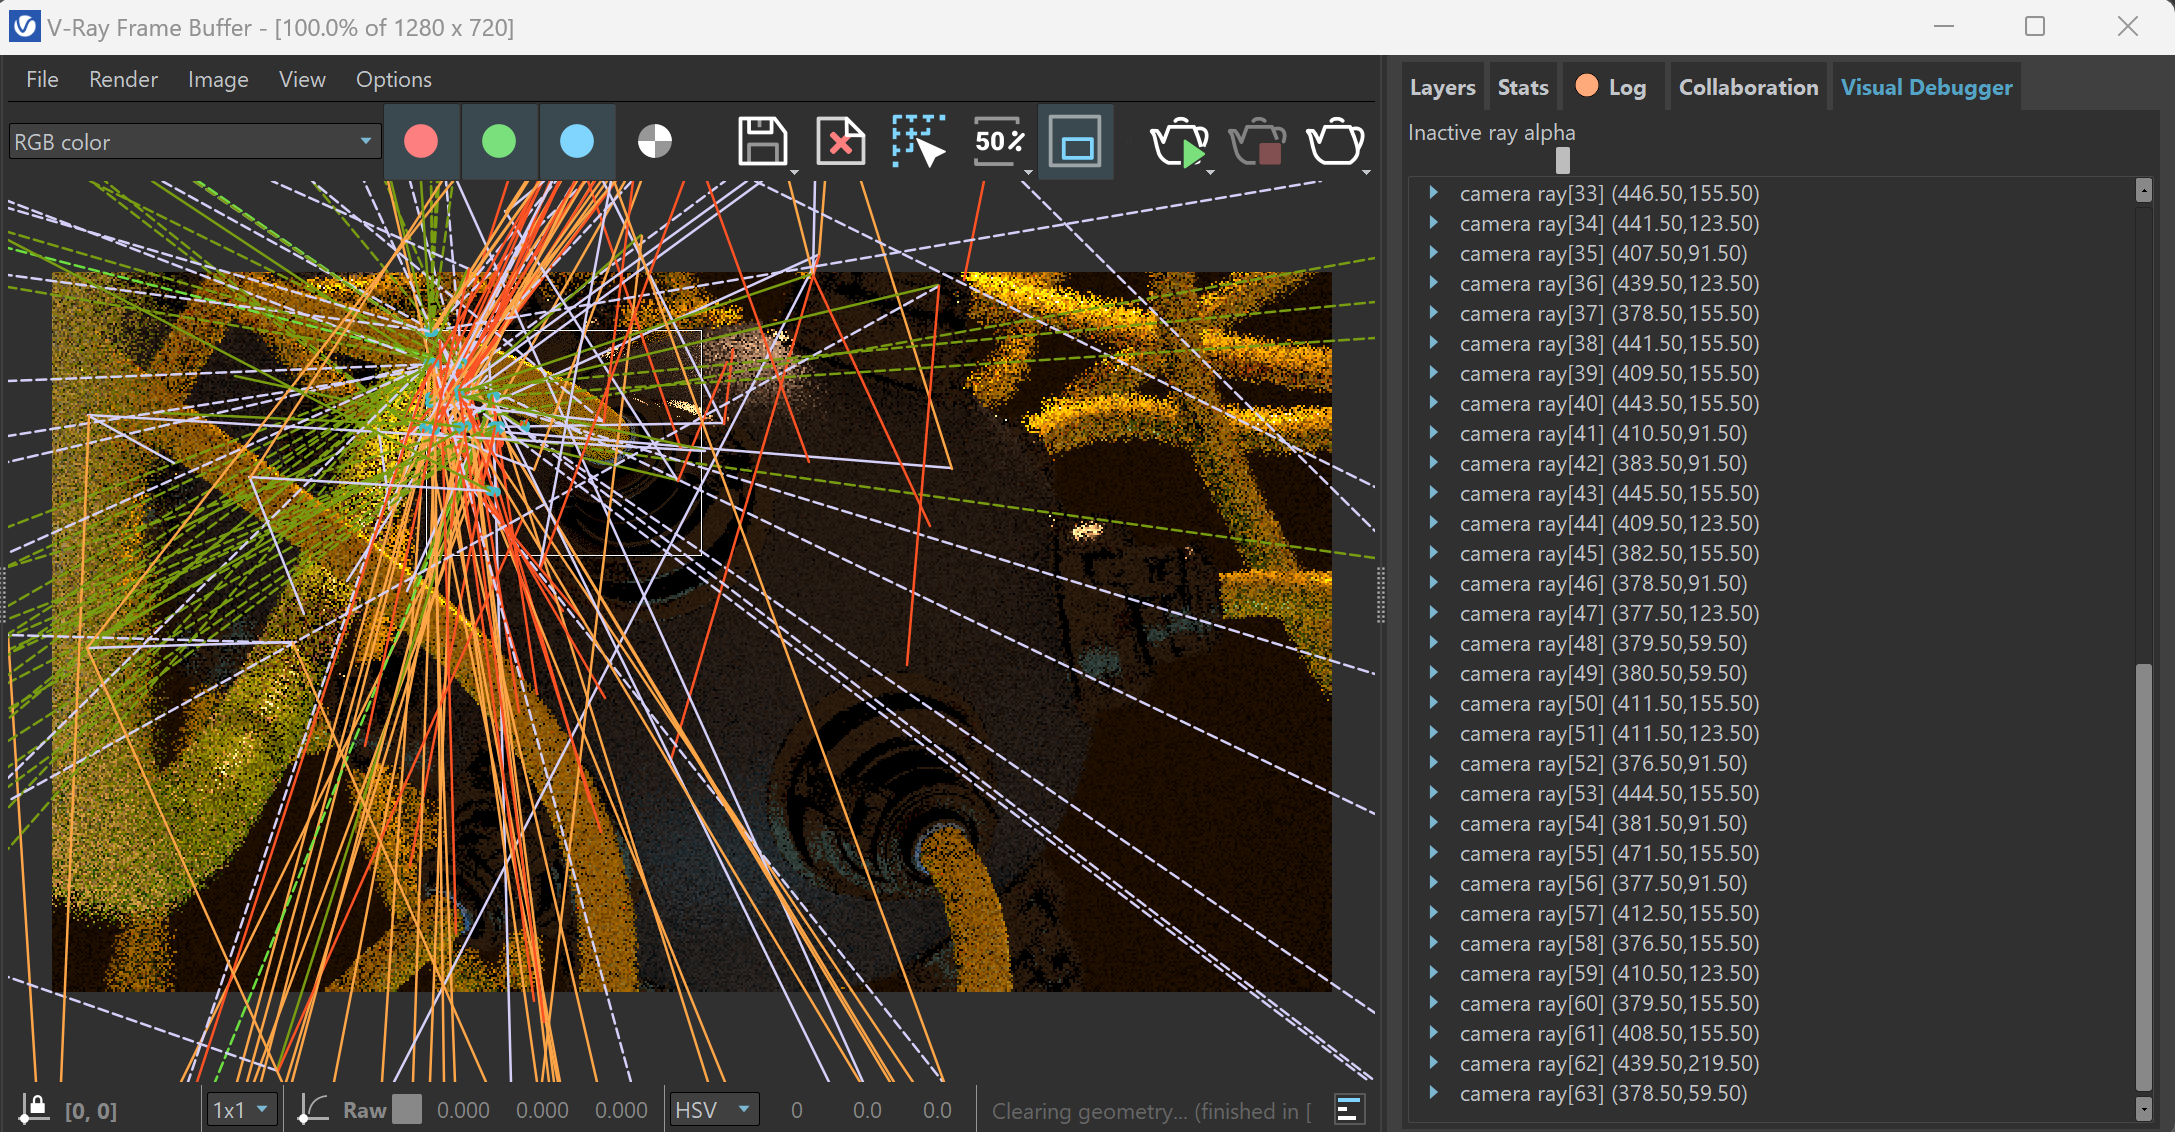
Task: Click the gray color swatch beside Raw
Action: click(x=407, y=1109)
